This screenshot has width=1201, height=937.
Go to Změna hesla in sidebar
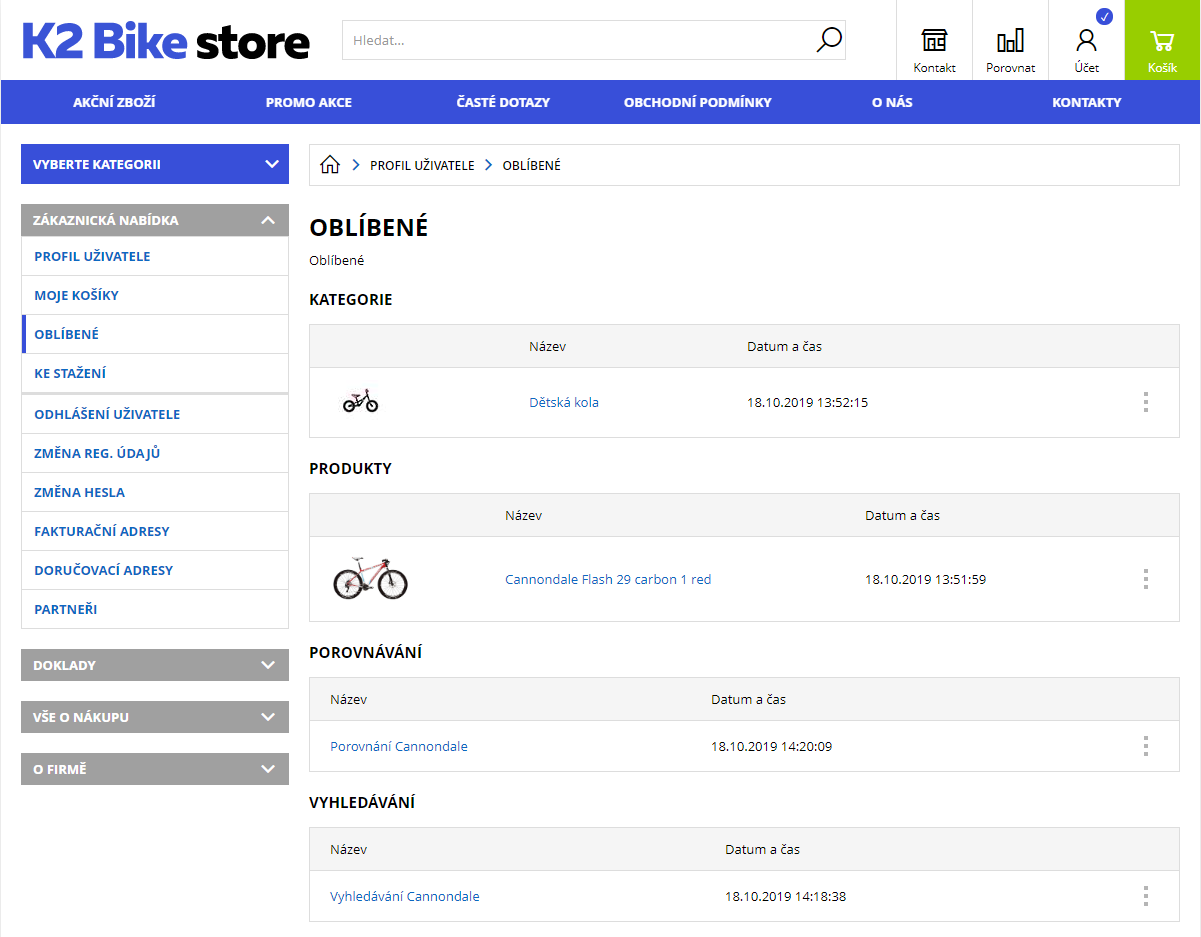pyautogui.click(x=80, y=492)
